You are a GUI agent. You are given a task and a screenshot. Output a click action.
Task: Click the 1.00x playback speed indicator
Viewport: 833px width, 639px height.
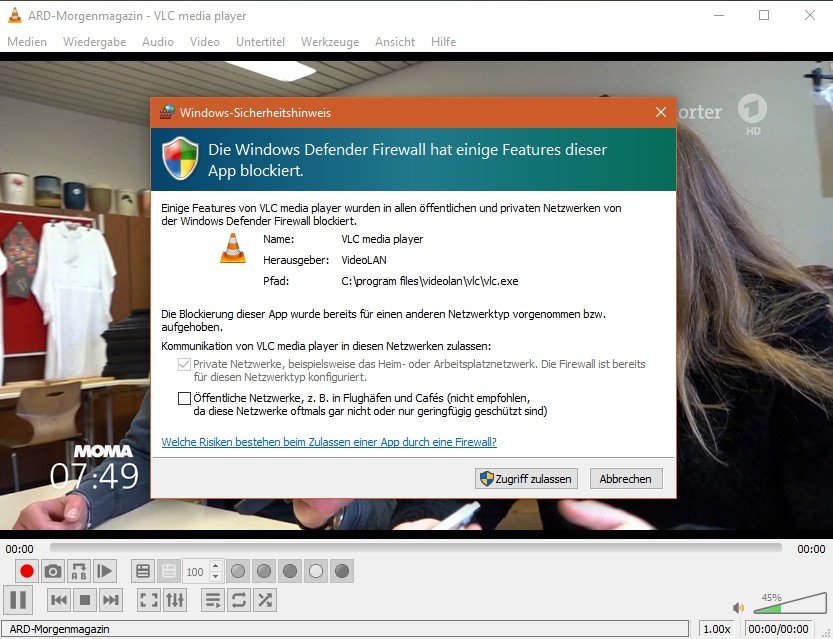point(716,629)
